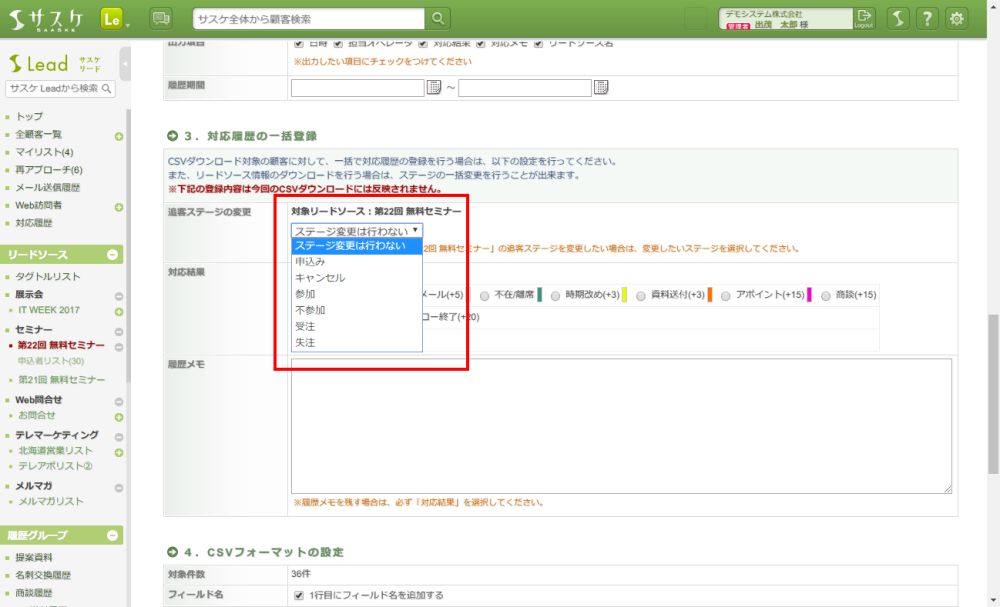Click the Logout icon
Image resolution: width=1000 pixels, height=607 pixels.
tap(864, 18)
